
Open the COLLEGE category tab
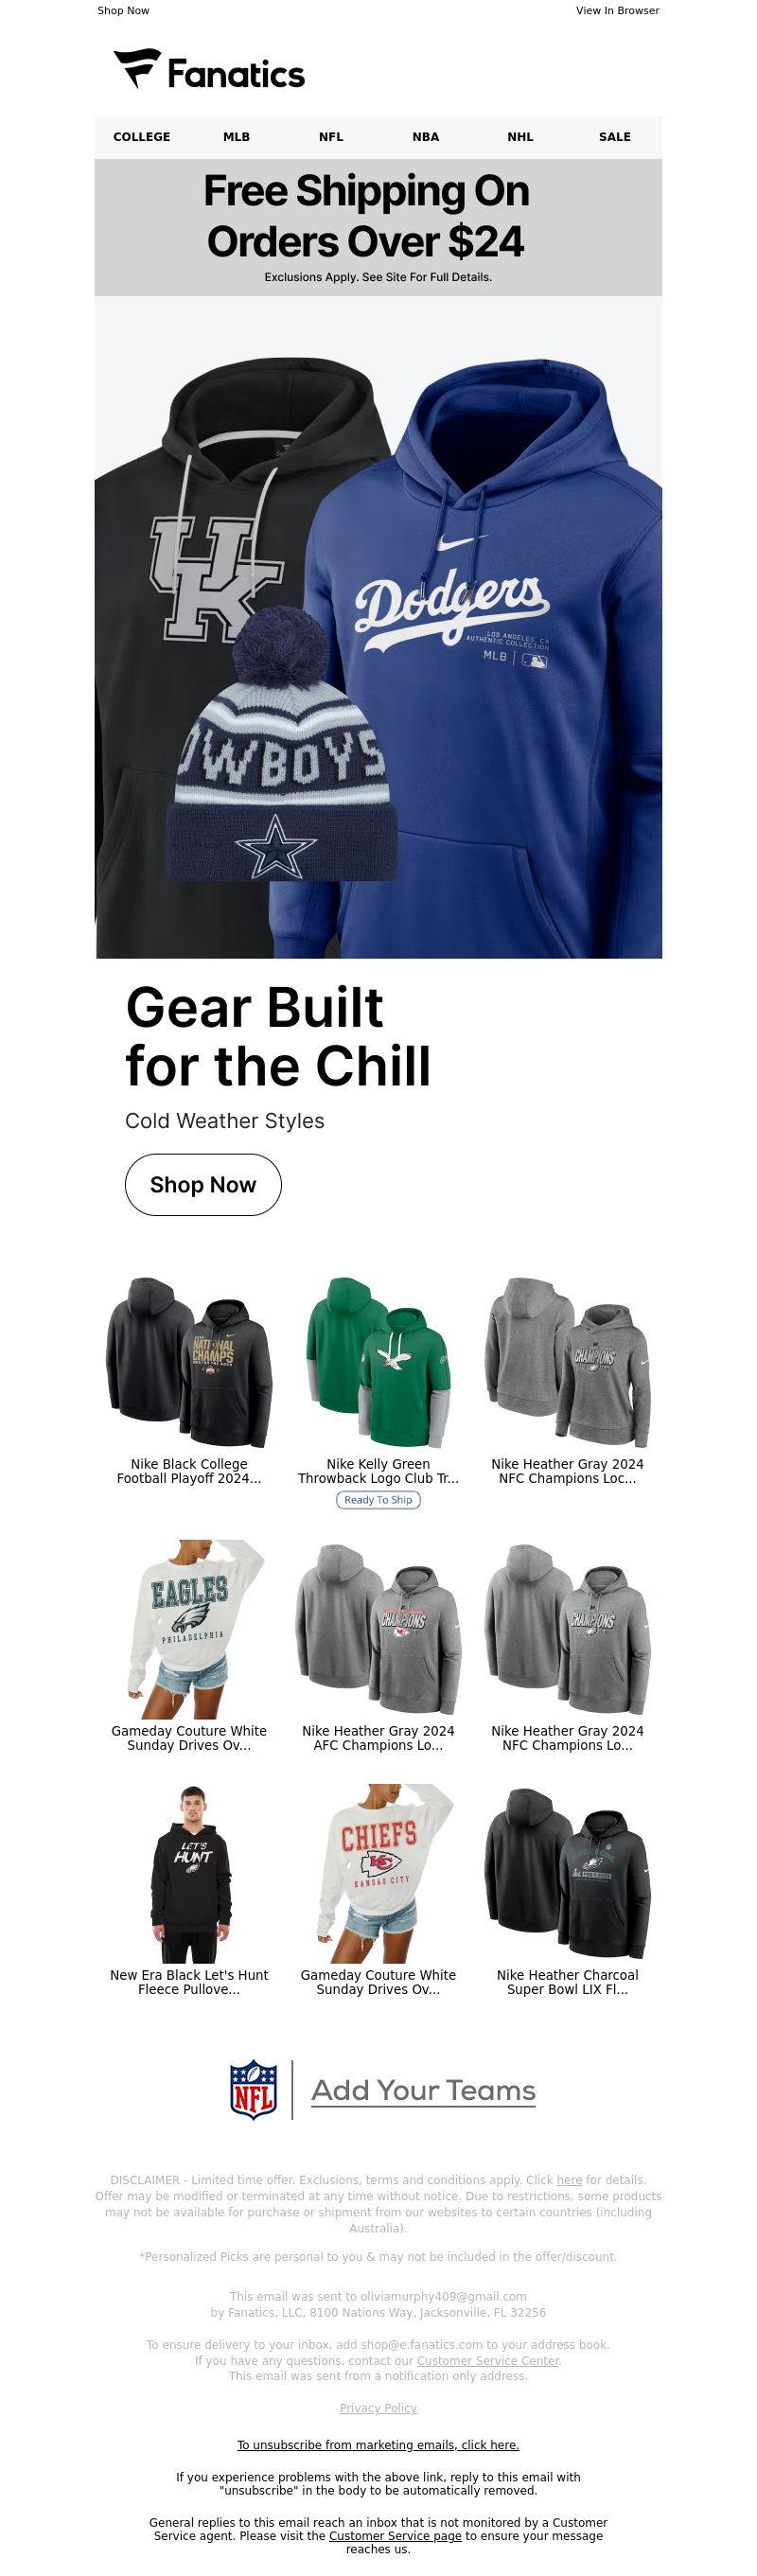tap(141, 137)
